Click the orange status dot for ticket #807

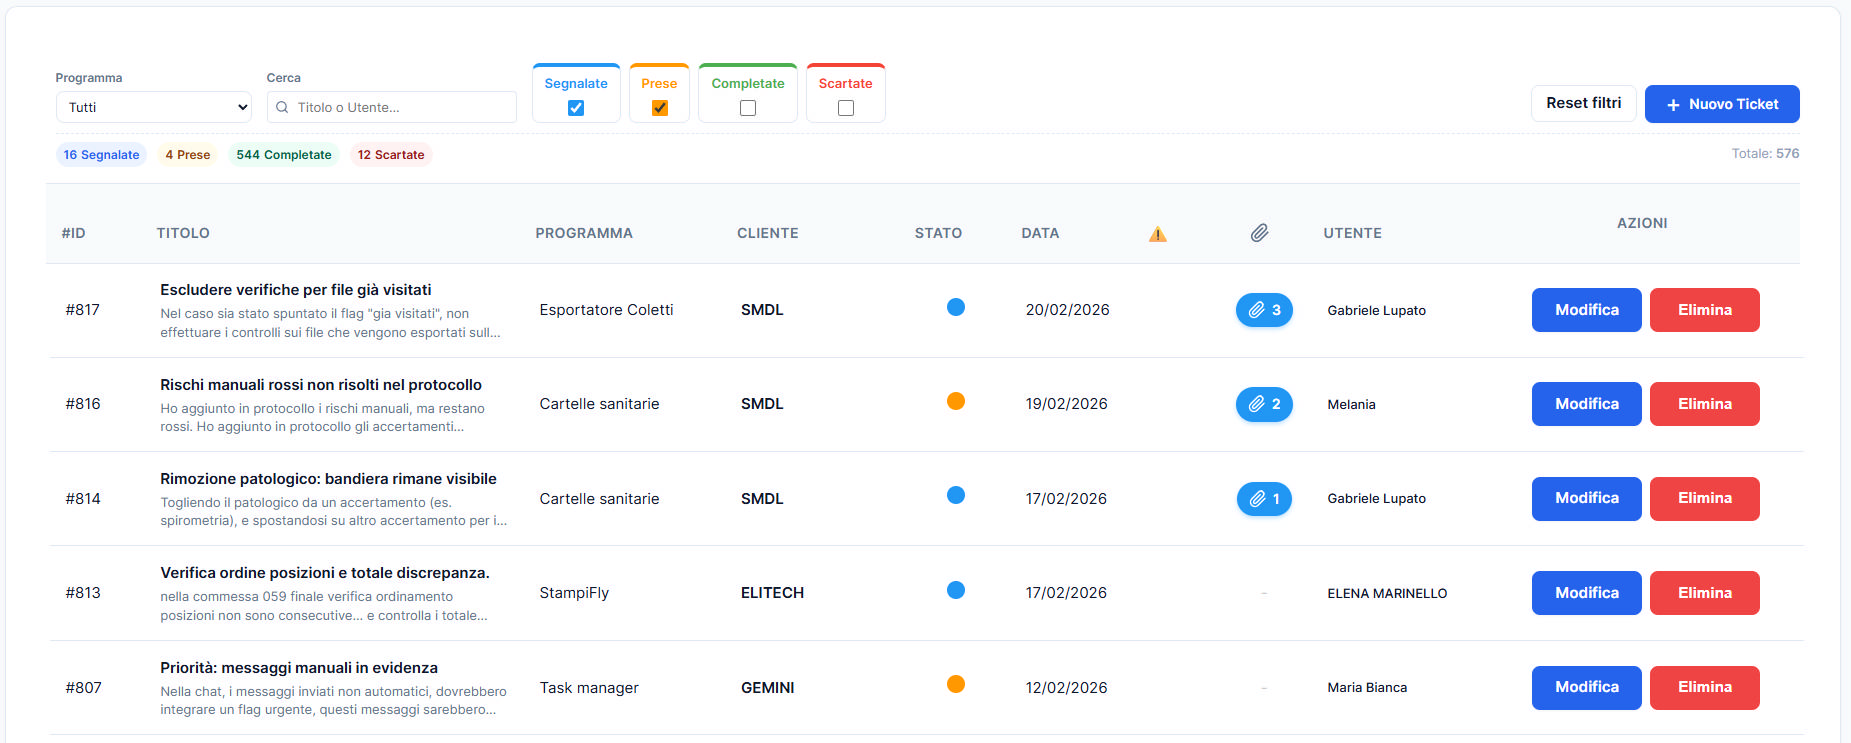[x=955, y=684]
